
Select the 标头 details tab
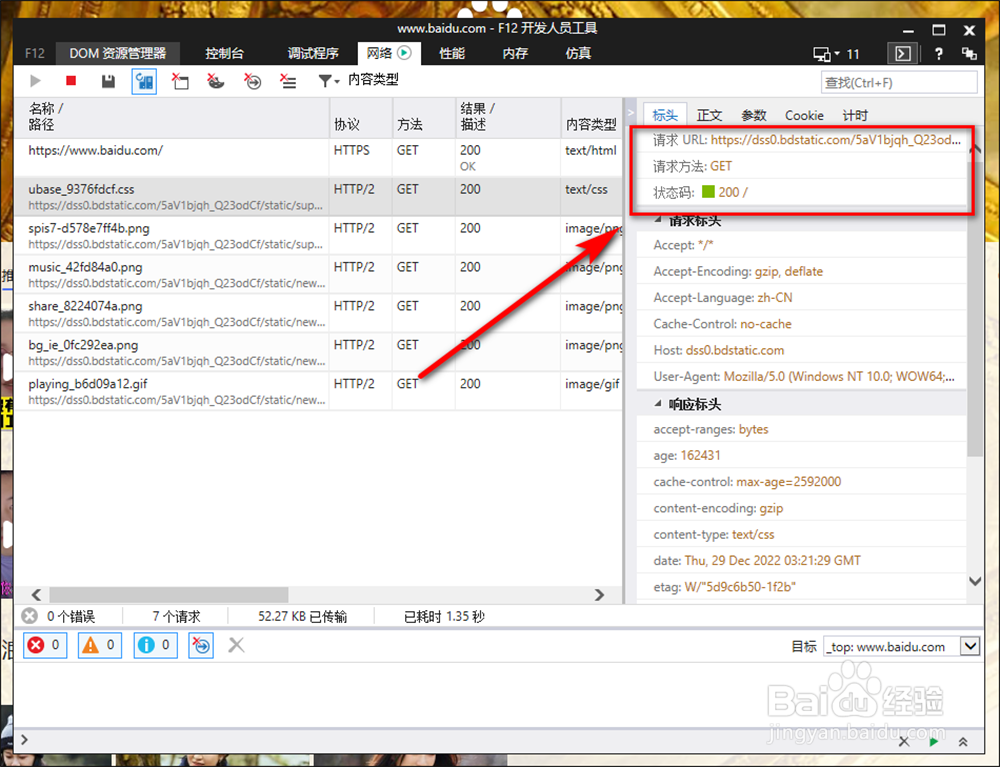665,115
